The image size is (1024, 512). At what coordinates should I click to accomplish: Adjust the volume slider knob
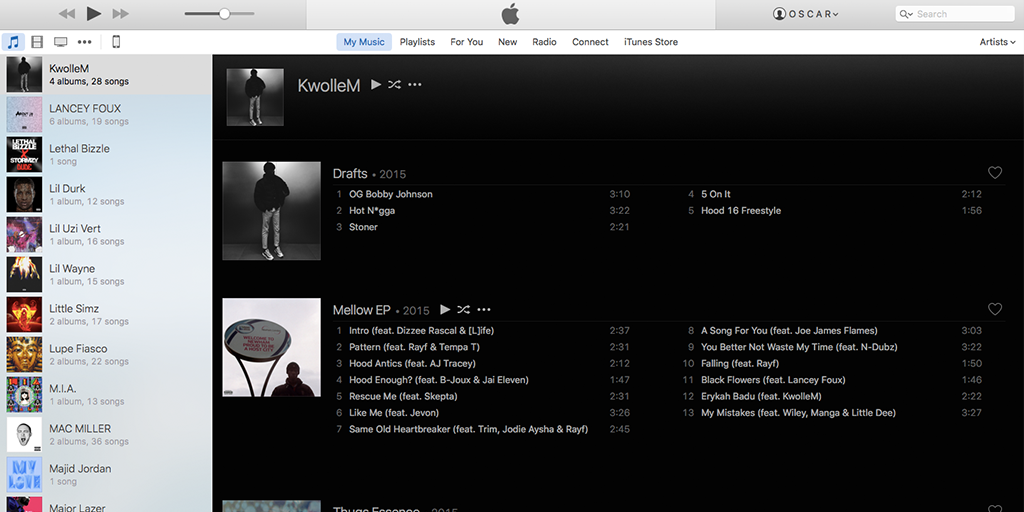pos(224,14)
